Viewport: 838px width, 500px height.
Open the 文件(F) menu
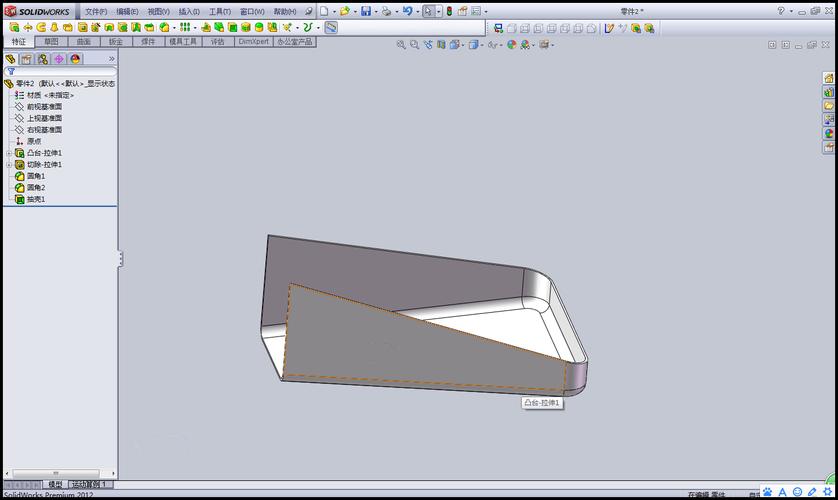(96, 11)
